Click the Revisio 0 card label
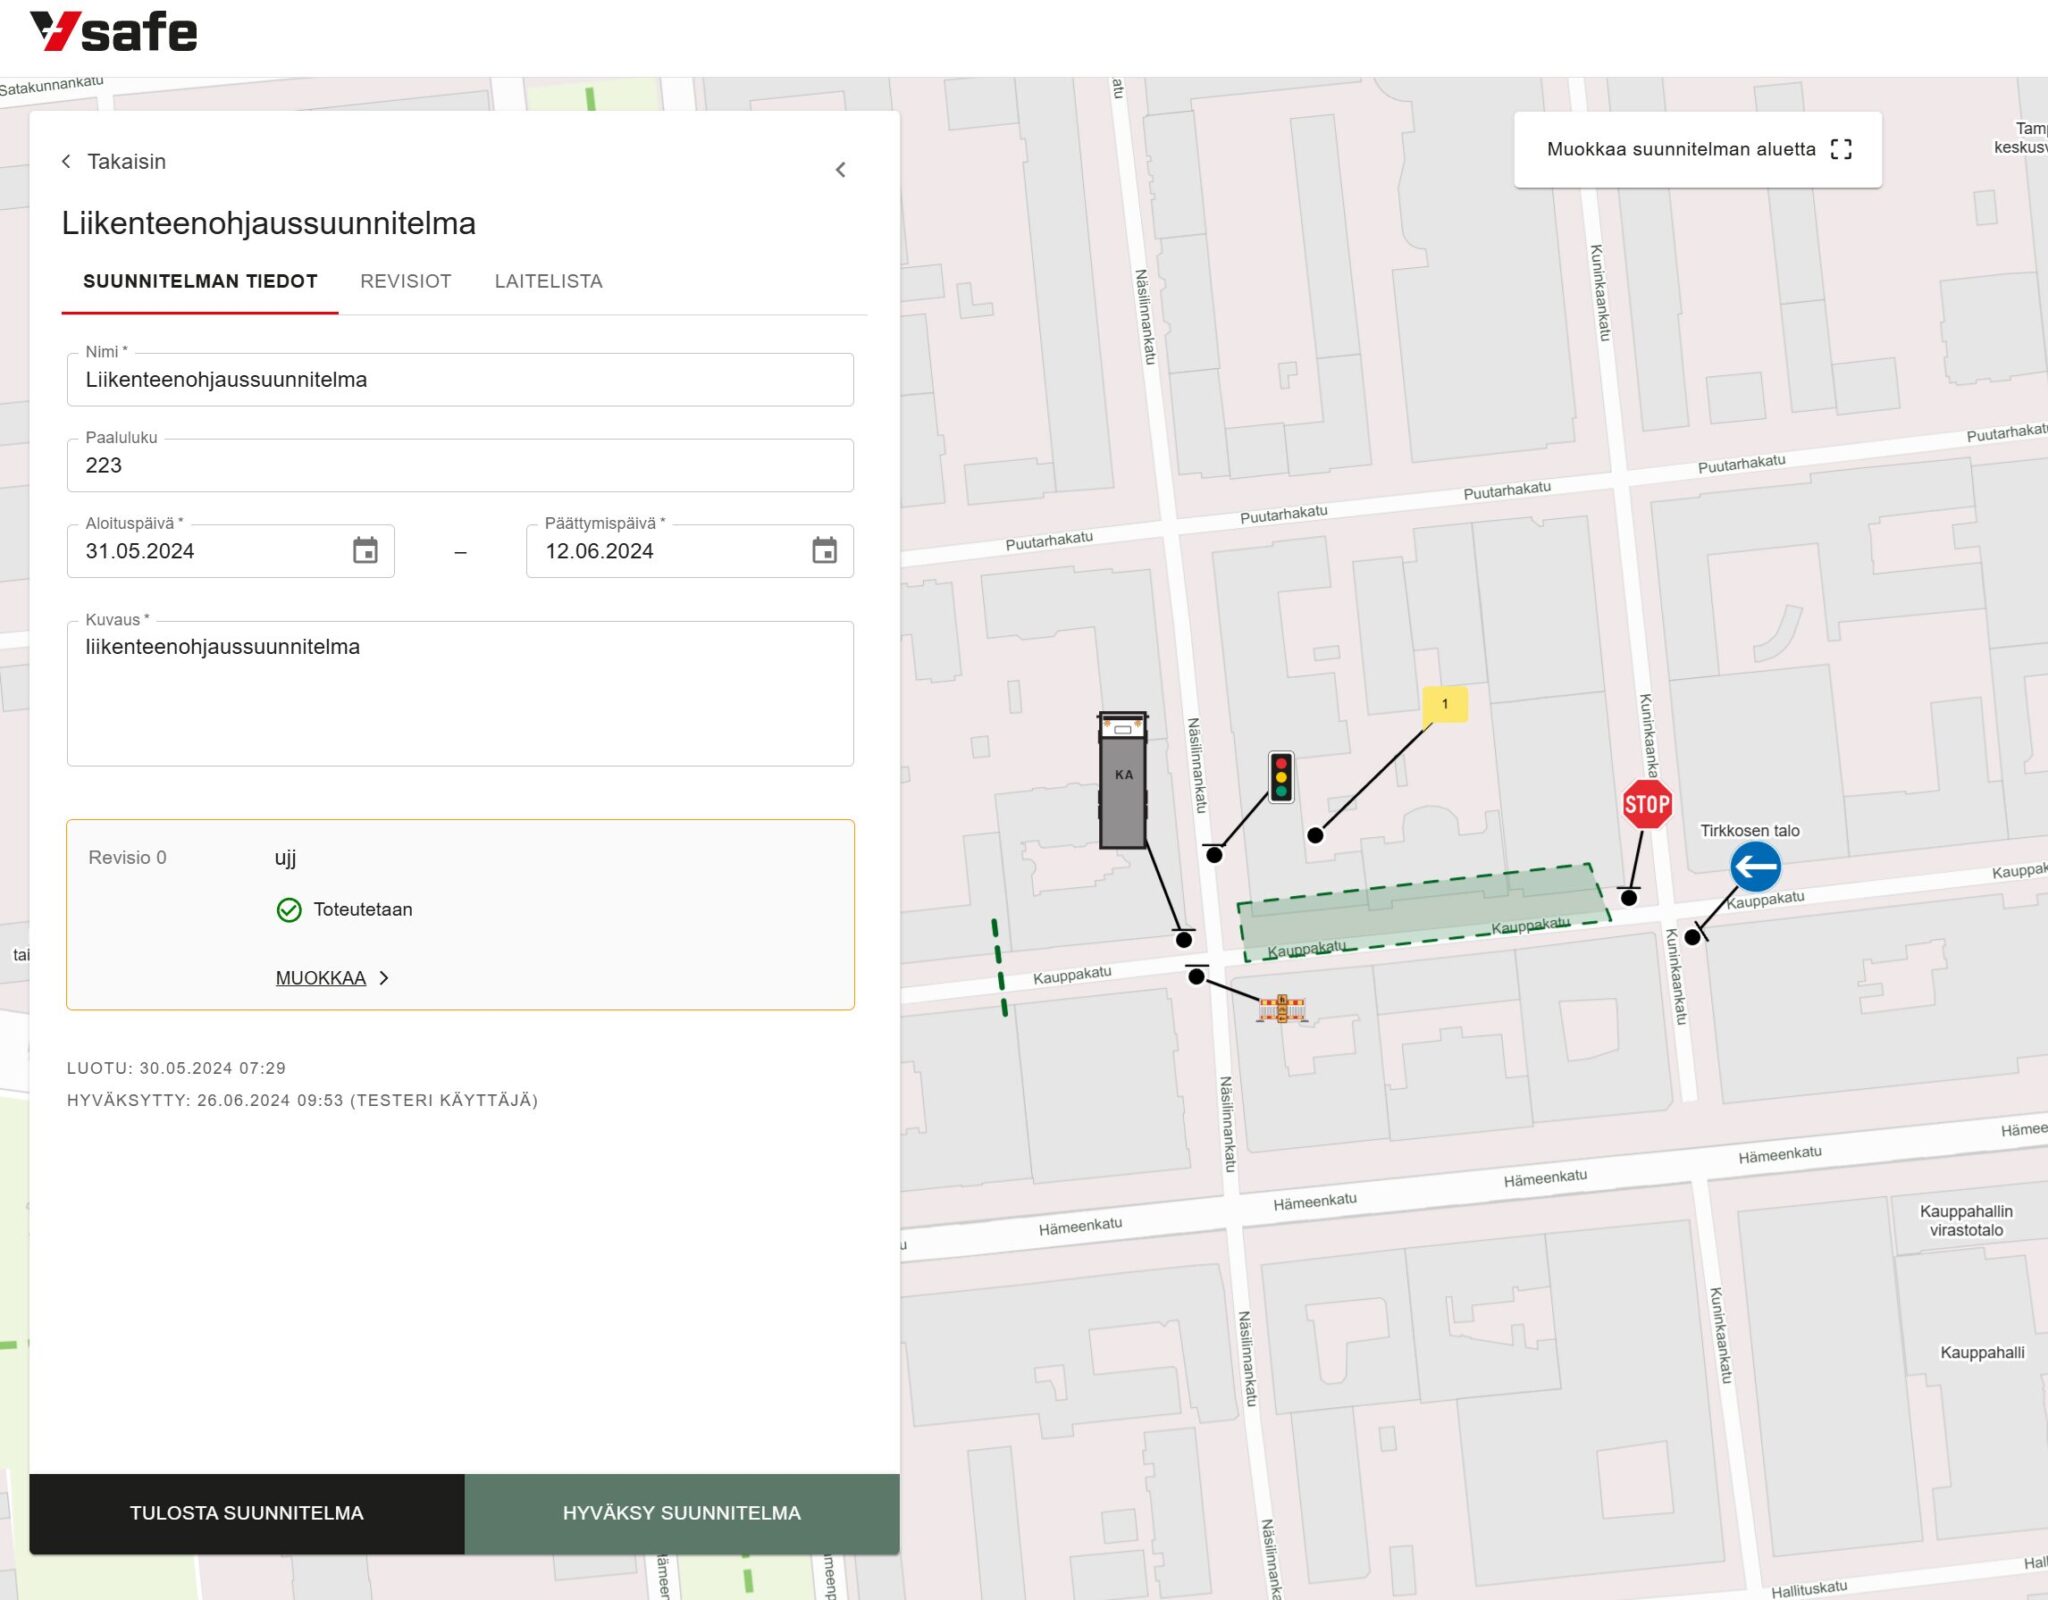The image size is (2048, 1600). pyautogui.click(x=127, y=858)
